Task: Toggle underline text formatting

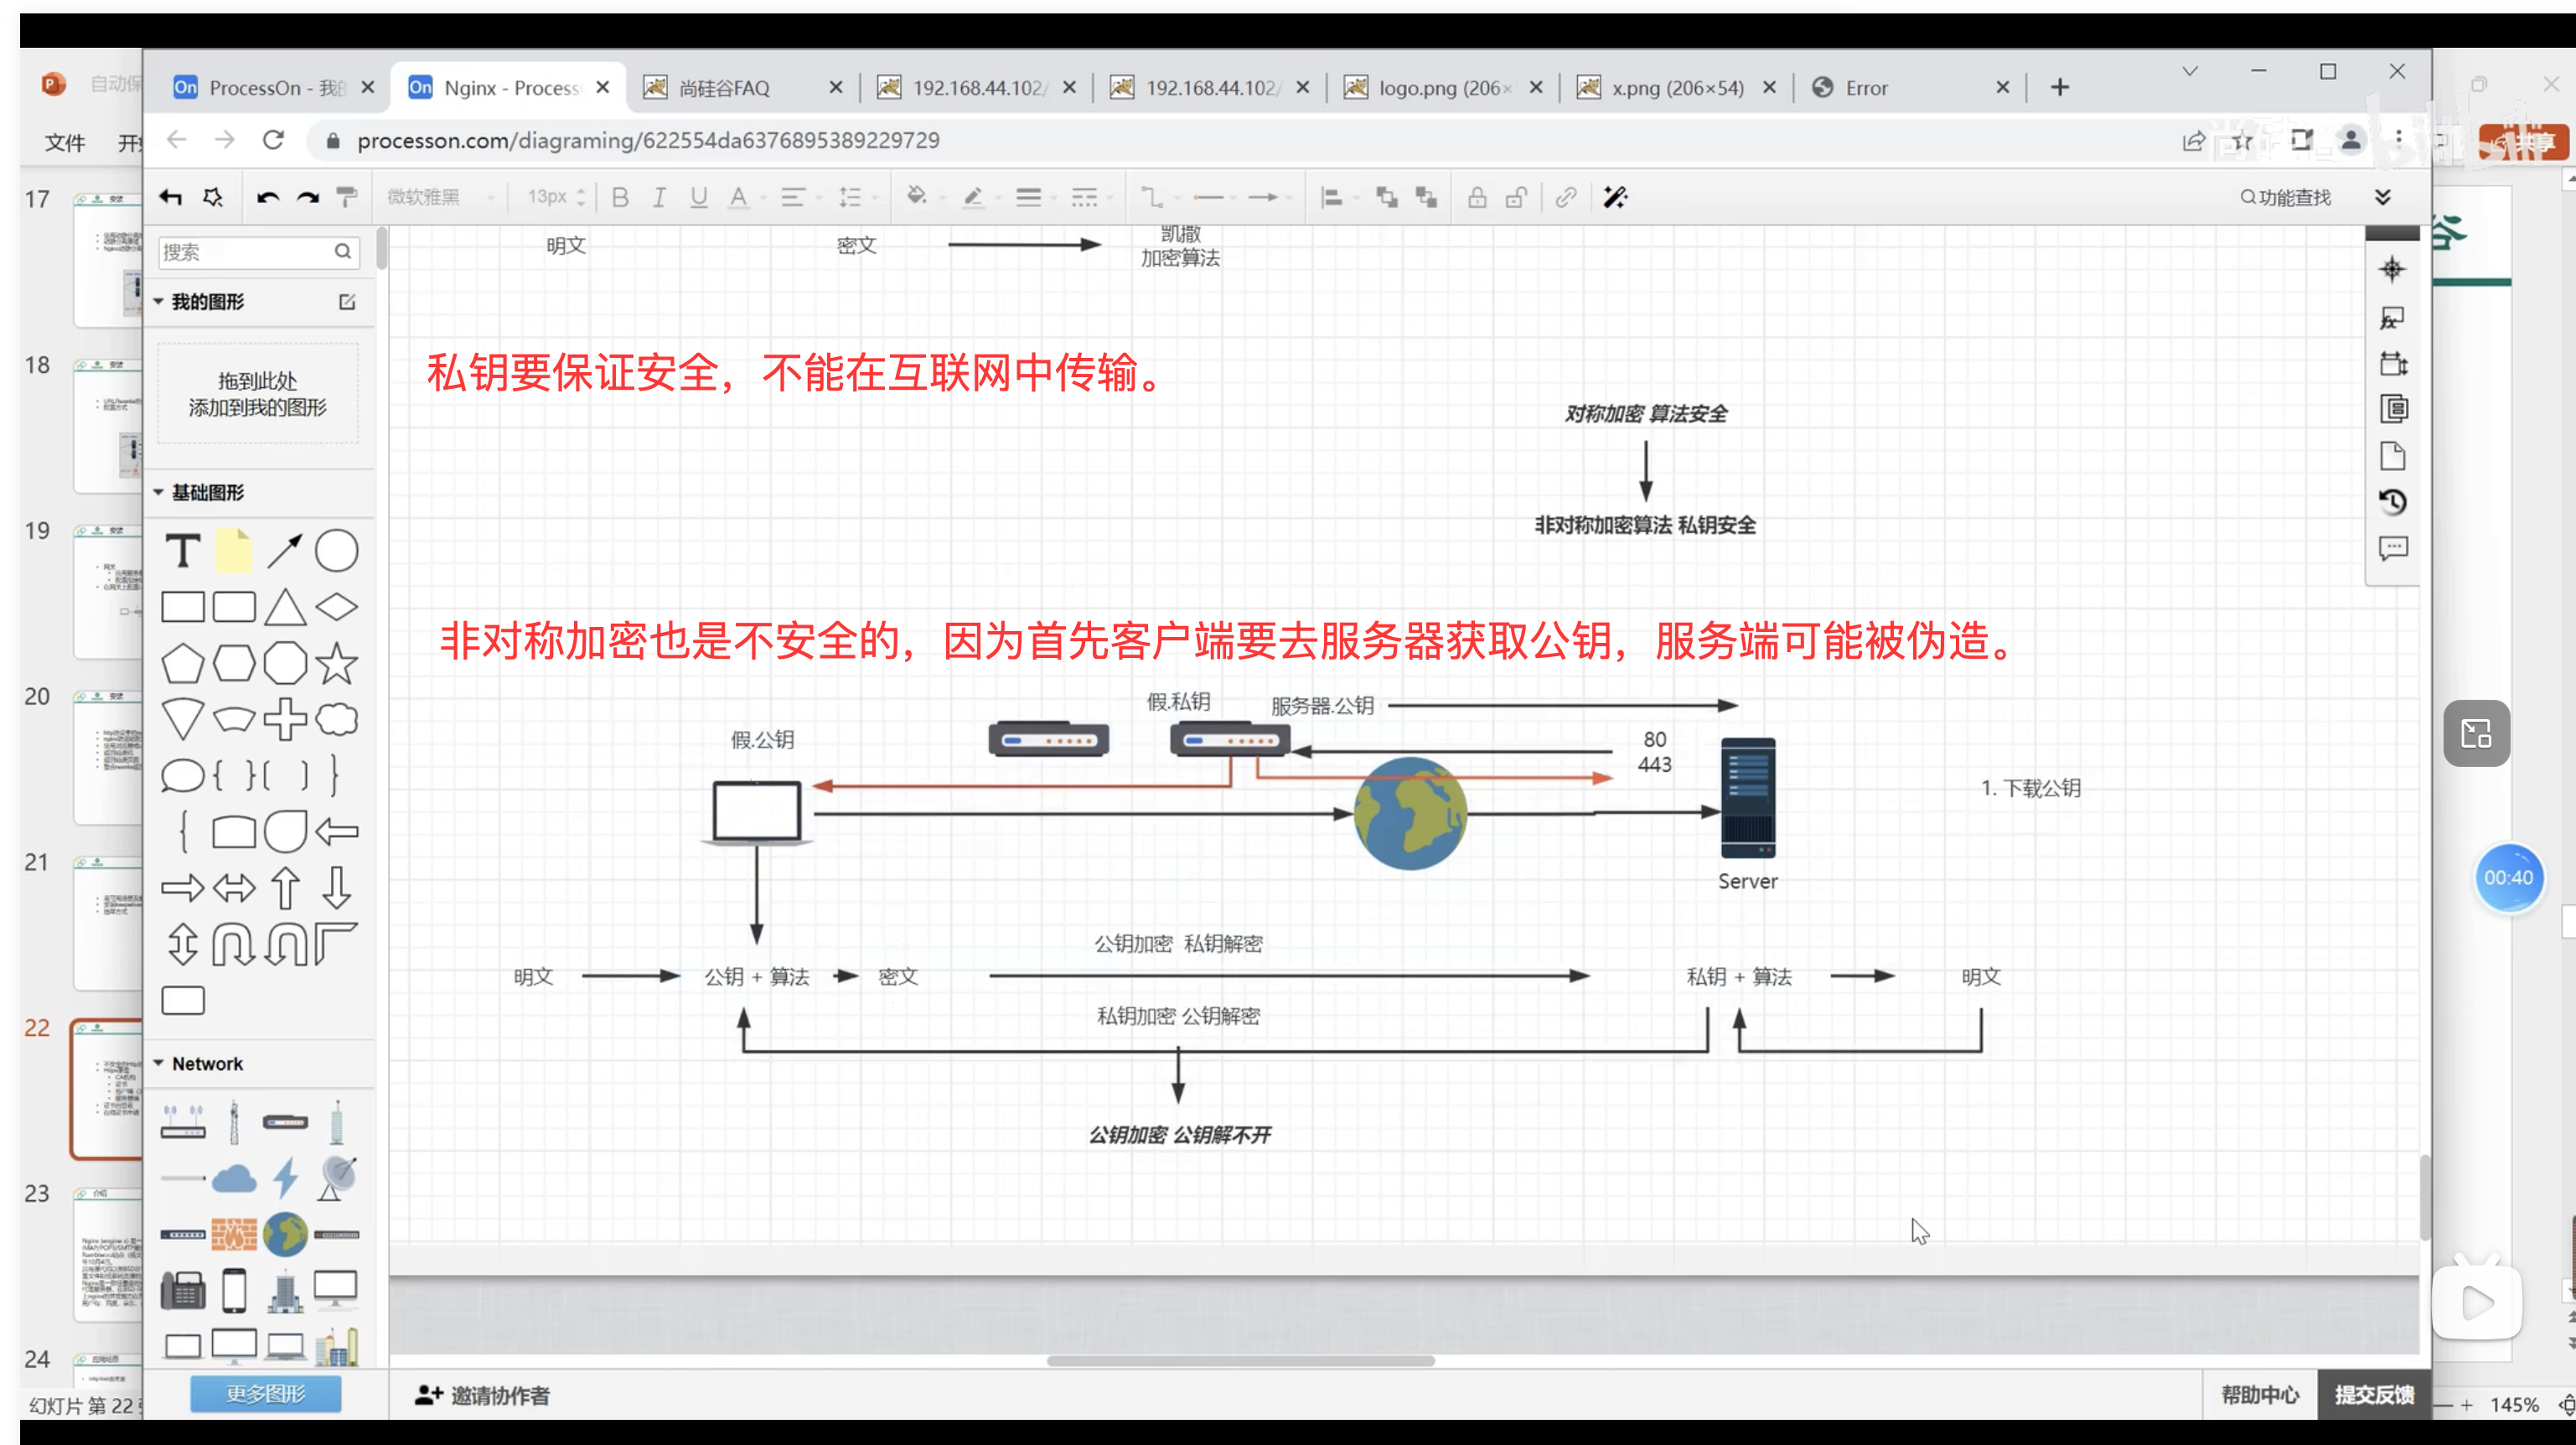Action: [698, 197]
